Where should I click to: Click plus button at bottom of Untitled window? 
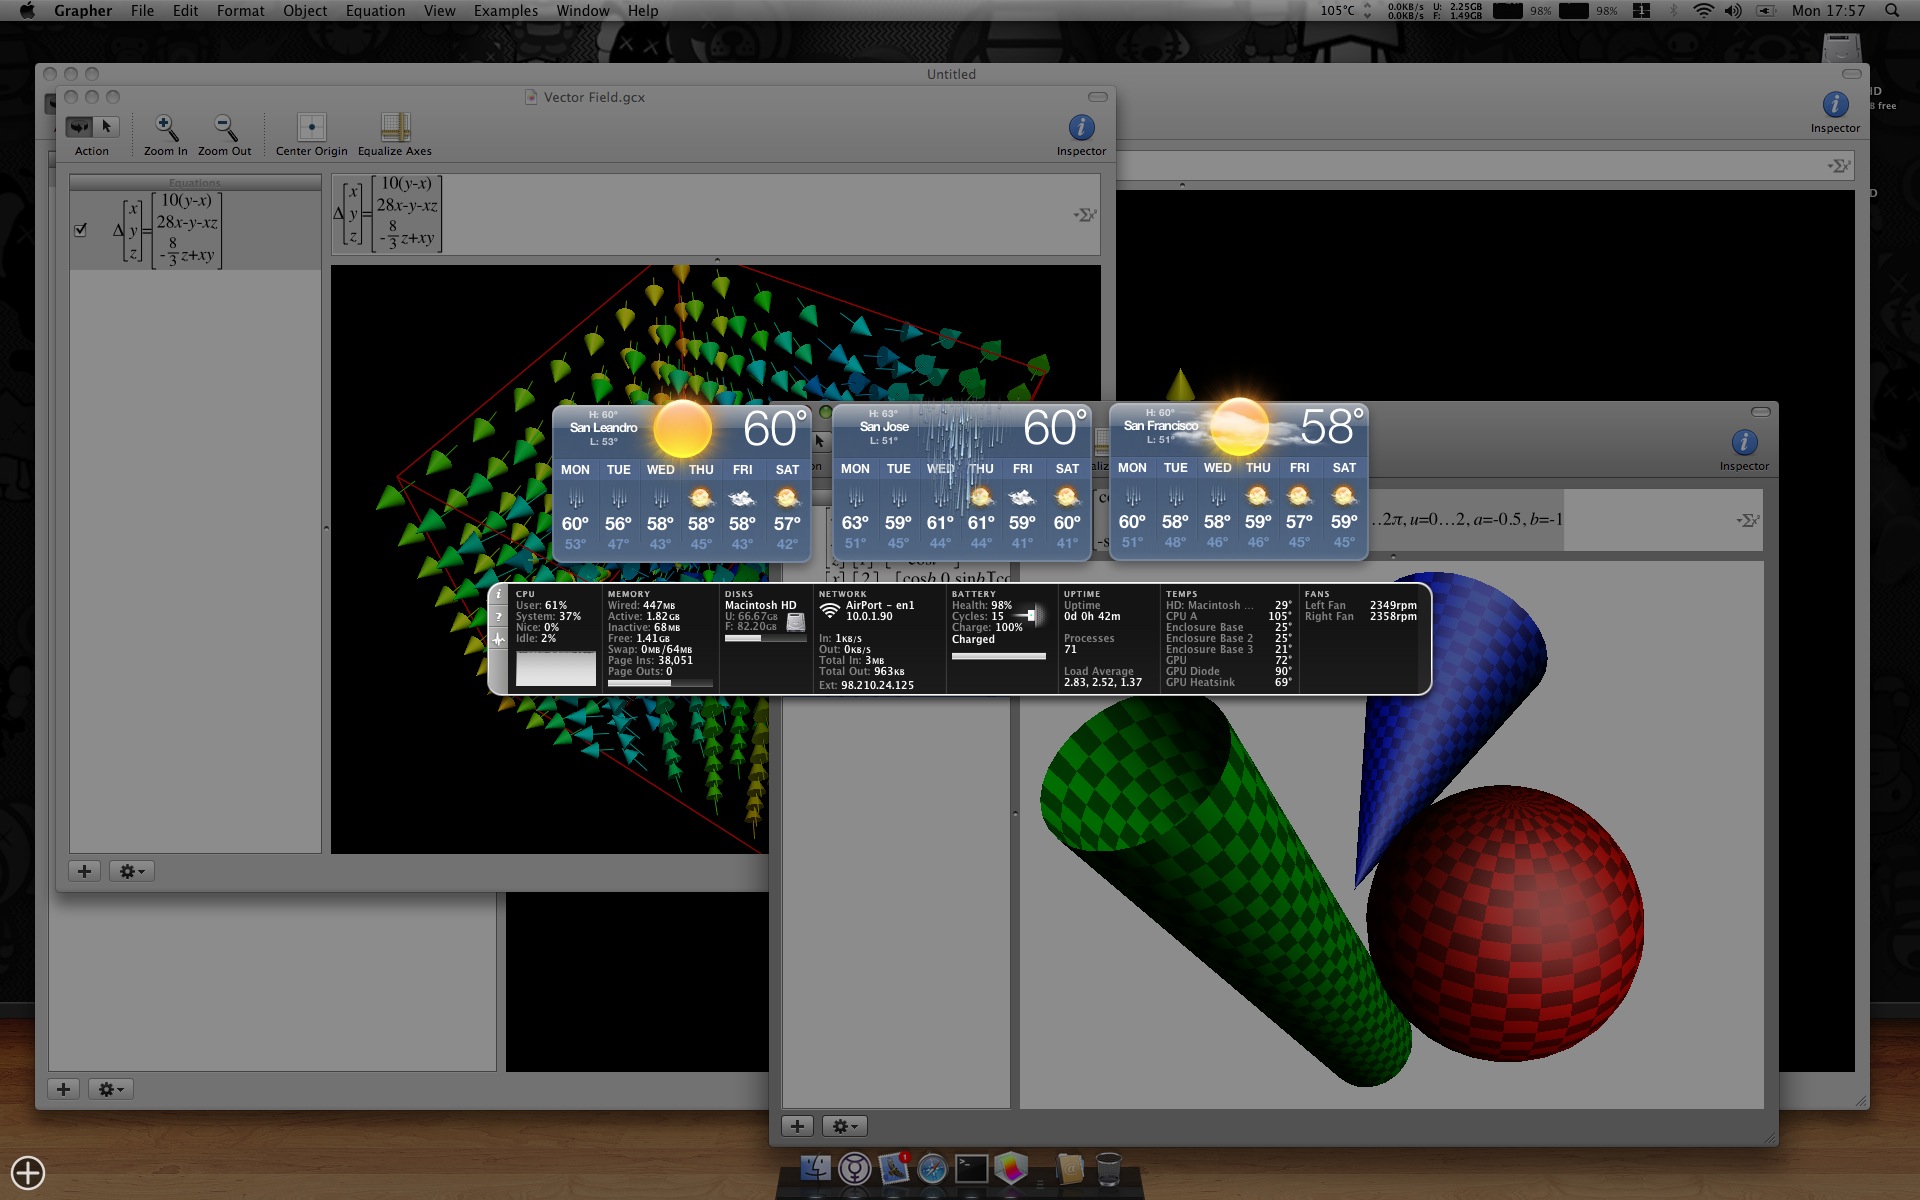[x=63, y=1090]
